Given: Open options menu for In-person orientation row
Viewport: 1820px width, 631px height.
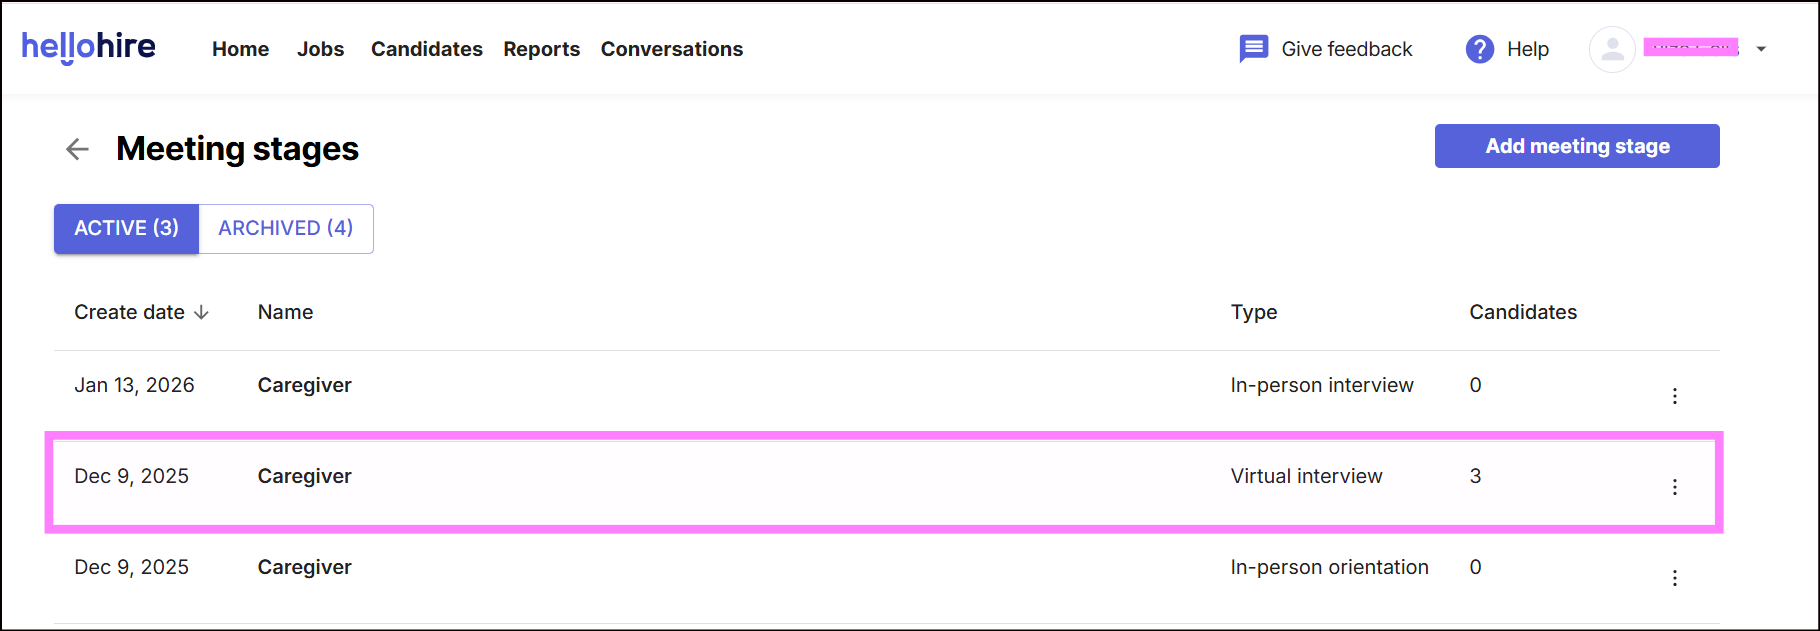Looking at the screenshot, I should tap(1674, 578).
